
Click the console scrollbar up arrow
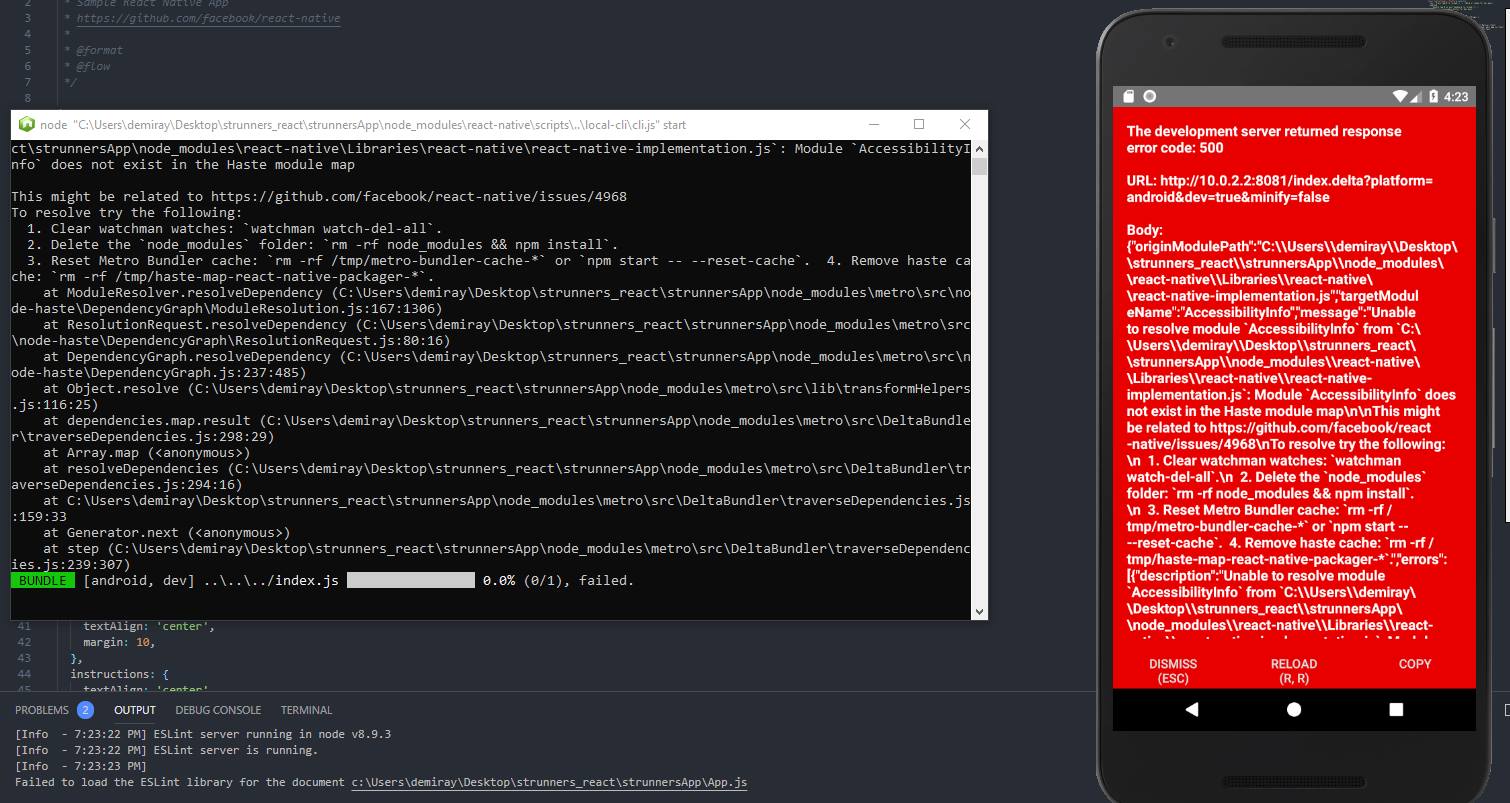point(979,149)
